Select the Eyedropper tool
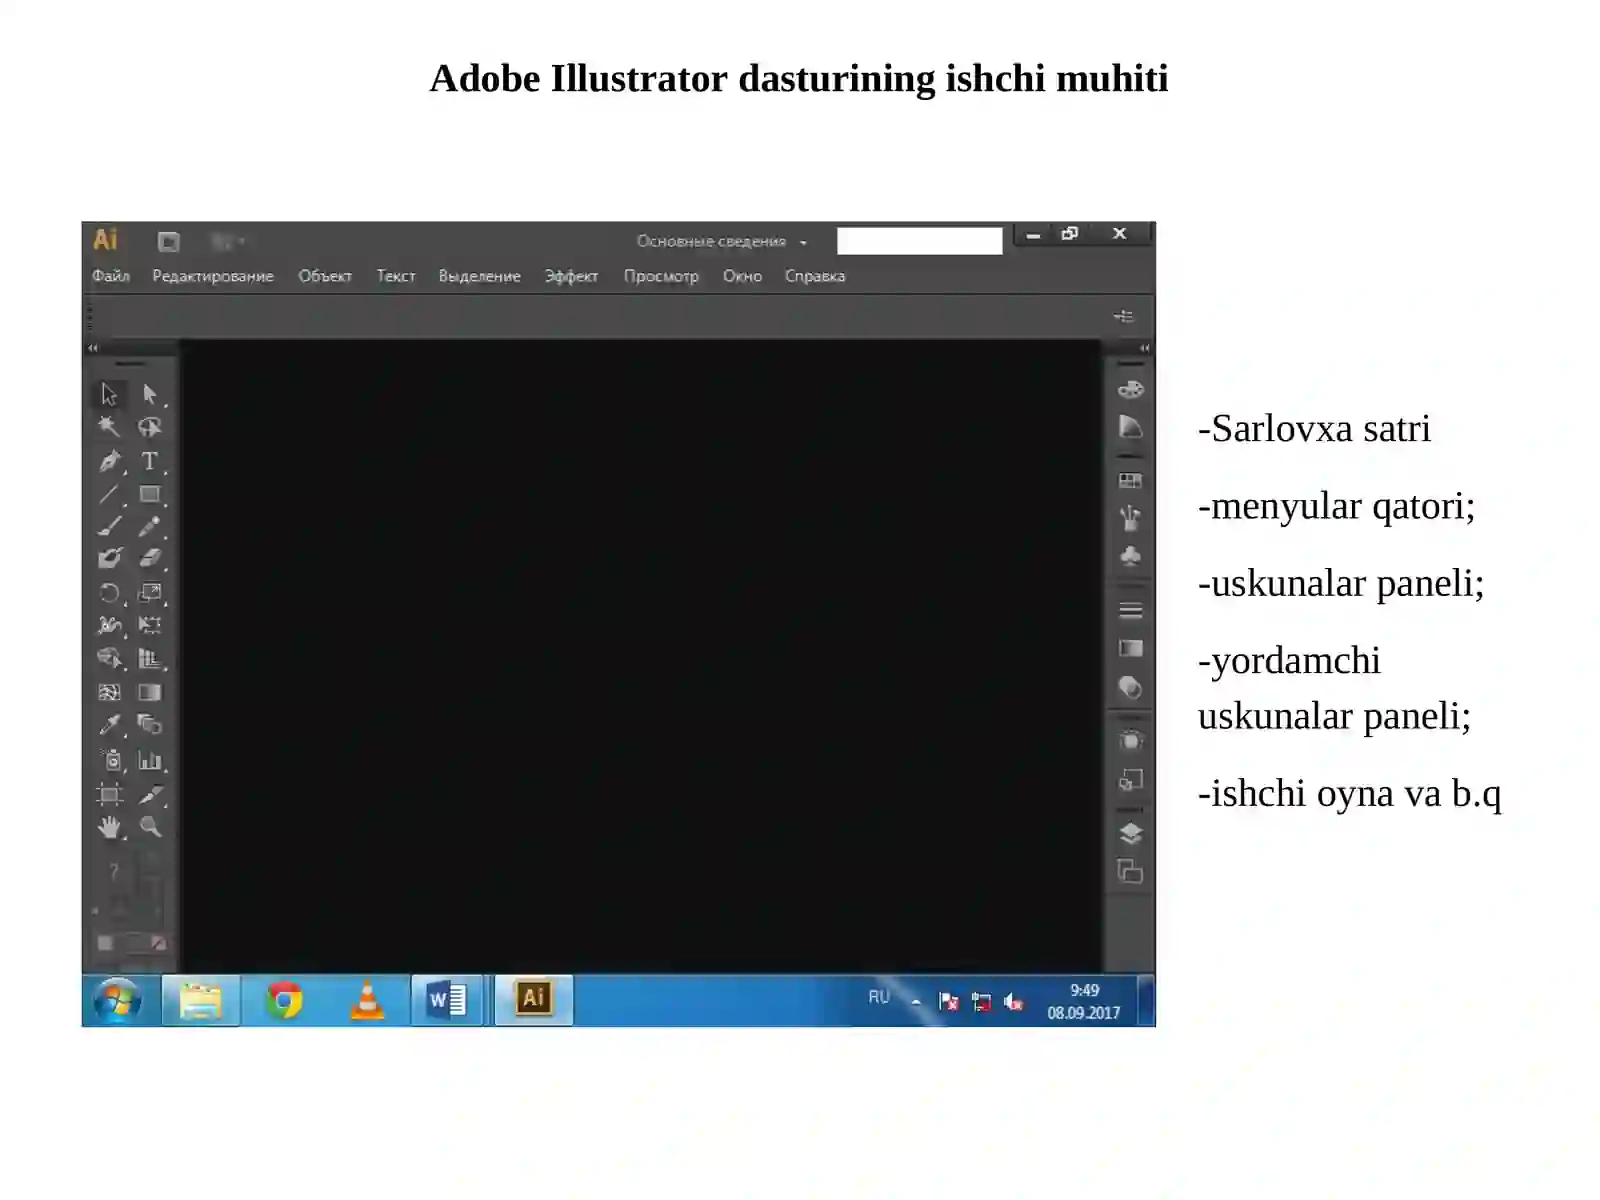This screenshot has width=1600, height=1200. click(109, 725)
